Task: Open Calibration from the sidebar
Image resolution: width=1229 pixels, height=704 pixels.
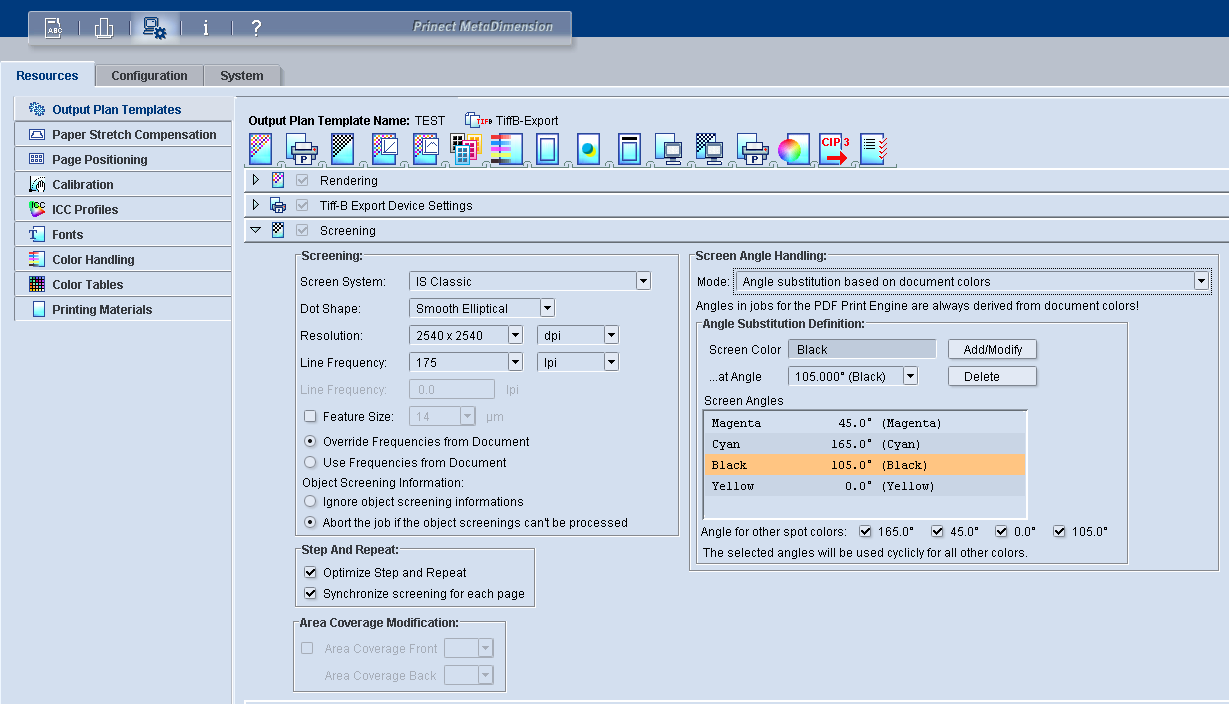Action: tap(123, 184)
